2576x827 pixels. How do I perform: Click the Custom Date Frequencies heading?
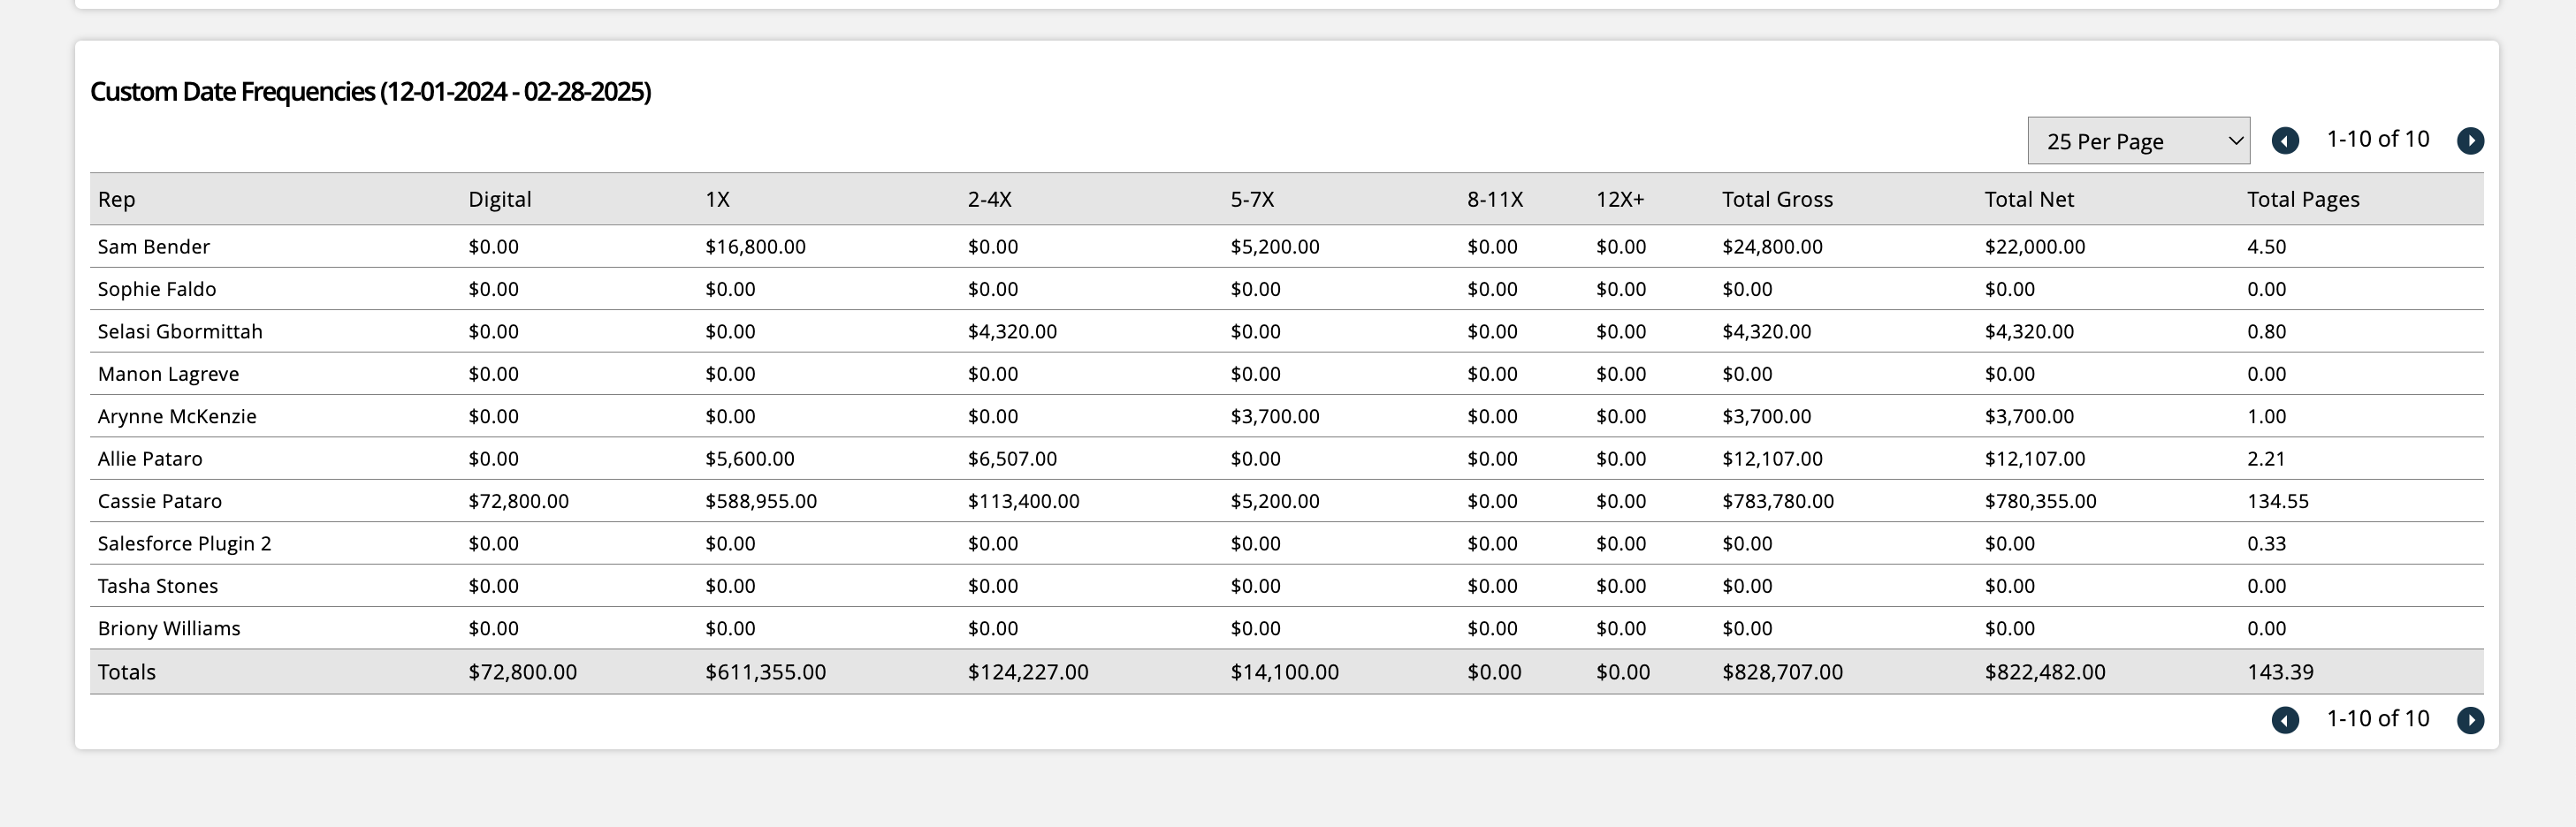coord(370,92)
